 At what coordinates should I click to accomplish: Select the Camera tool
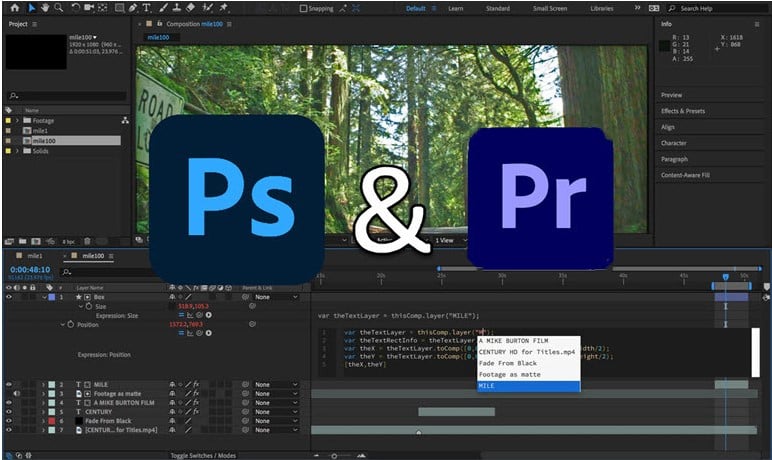[89, 8]
